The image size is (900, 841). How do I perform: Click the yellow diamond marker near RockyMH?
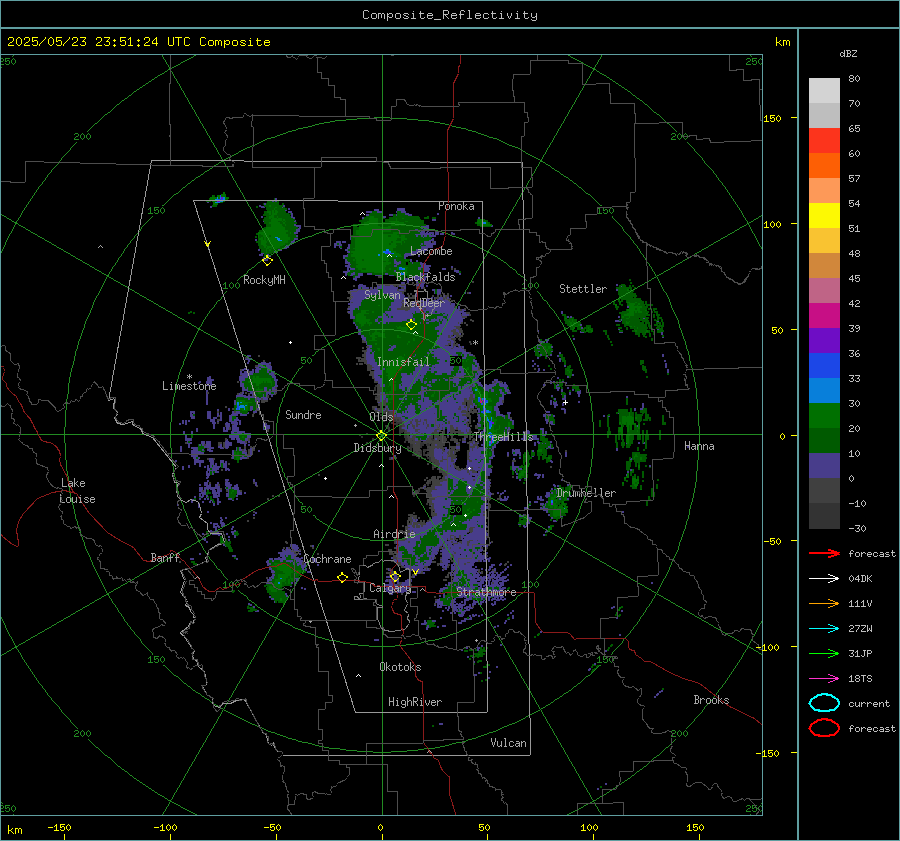(267, 261)
